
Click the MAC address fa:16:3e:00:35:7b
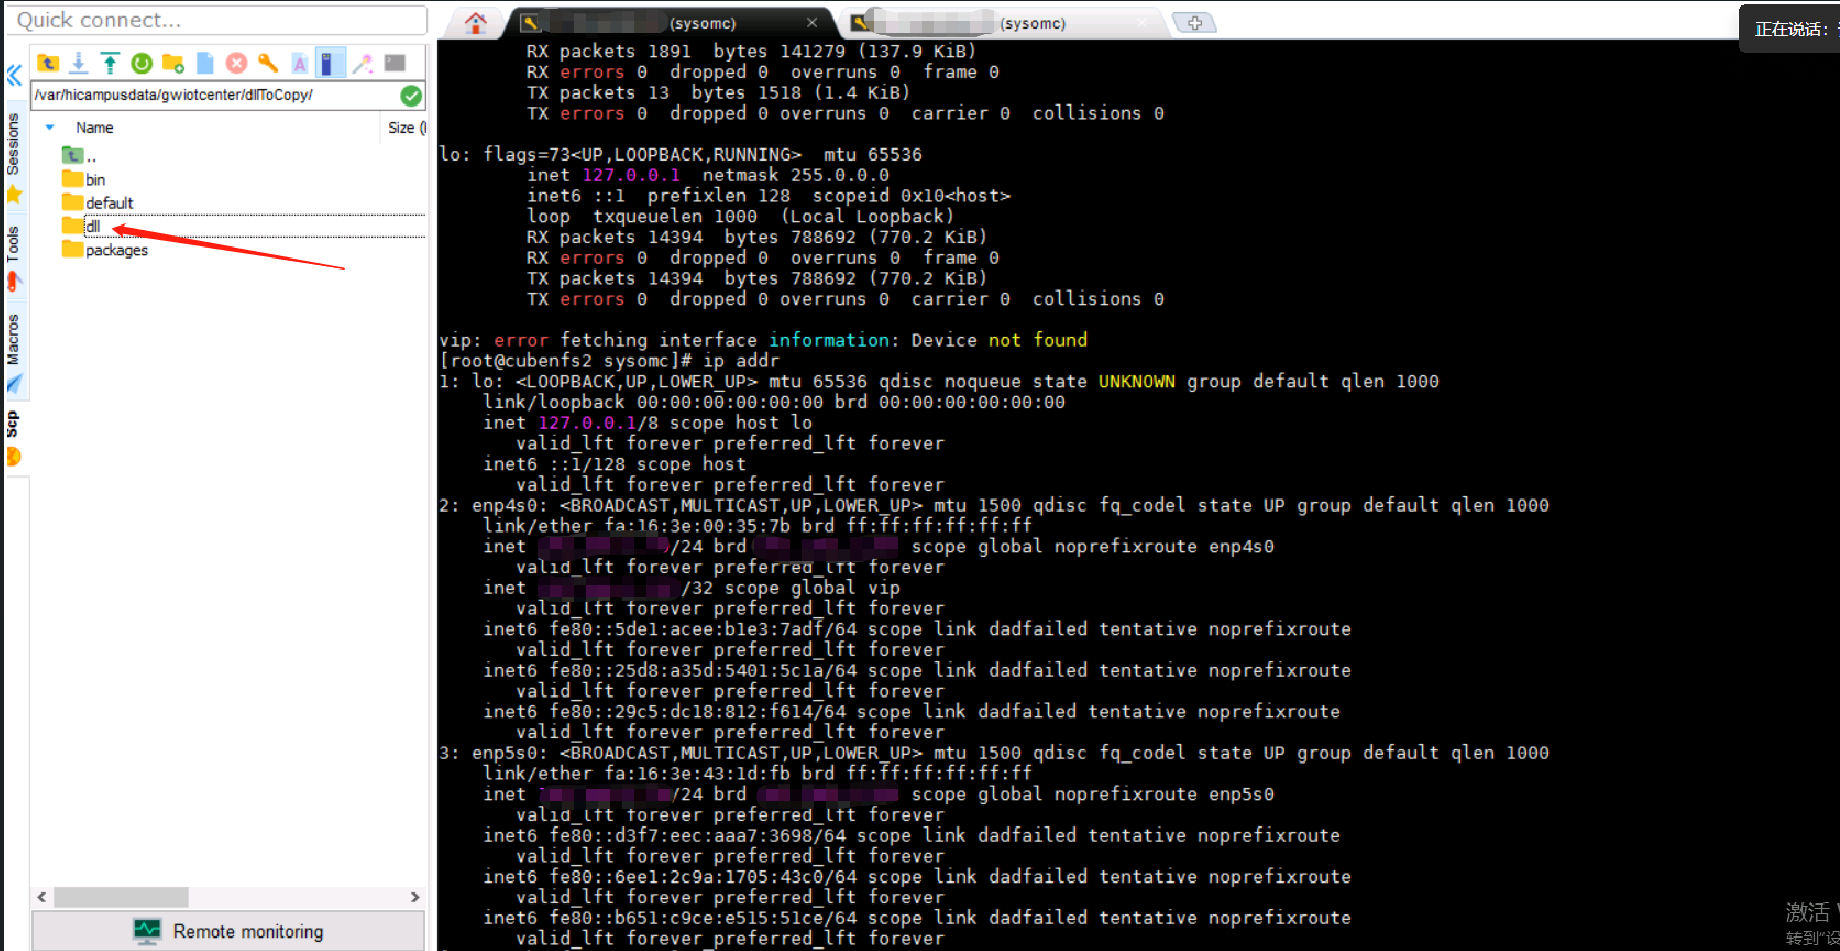[x=697, y=526]
